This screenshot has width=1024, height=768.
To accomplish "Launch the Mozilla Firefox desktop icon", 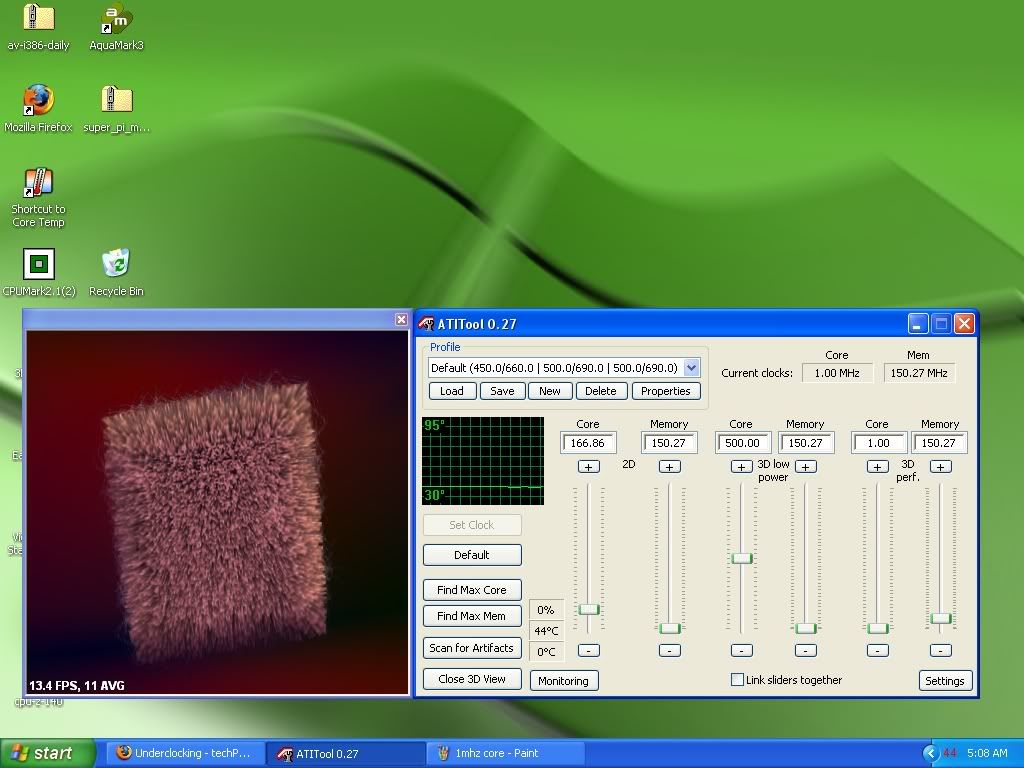I will point(38,101).
